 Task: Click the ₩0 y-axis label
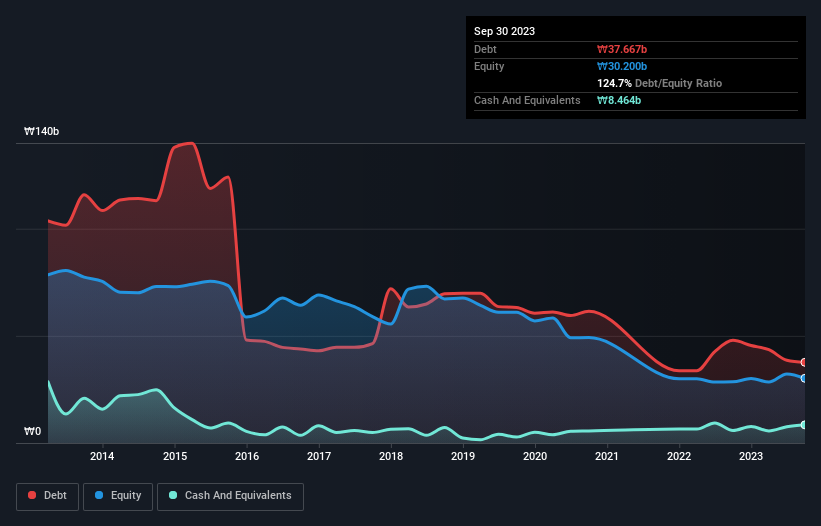coord(32,431)
